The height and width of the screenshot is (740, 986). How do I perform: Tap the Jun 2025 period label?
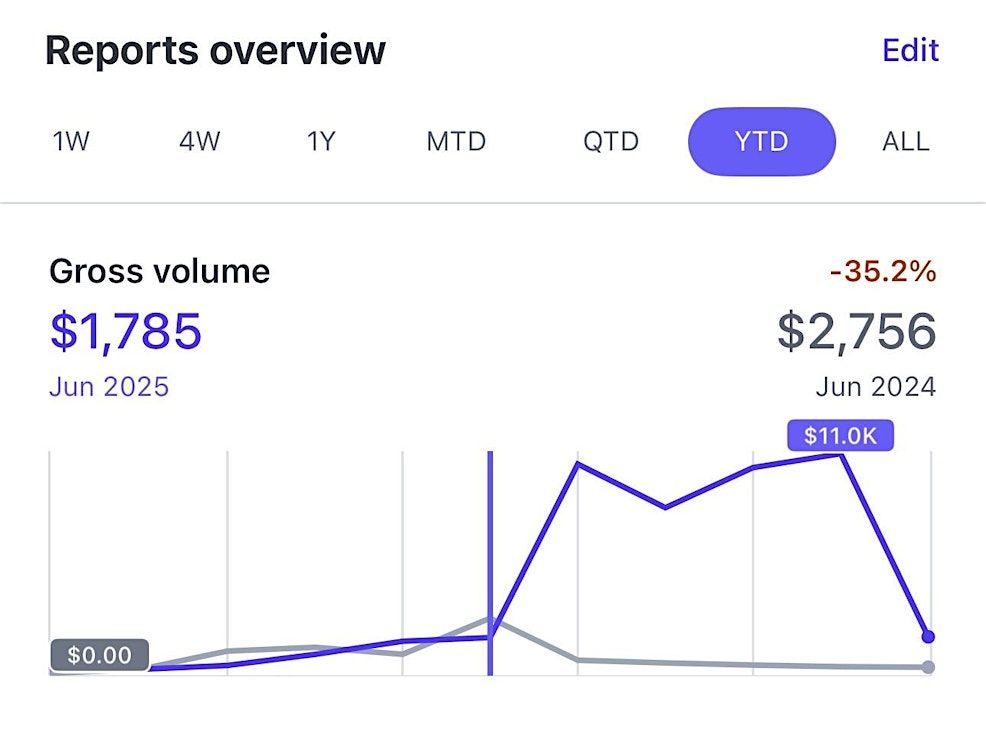click(109, 386)
